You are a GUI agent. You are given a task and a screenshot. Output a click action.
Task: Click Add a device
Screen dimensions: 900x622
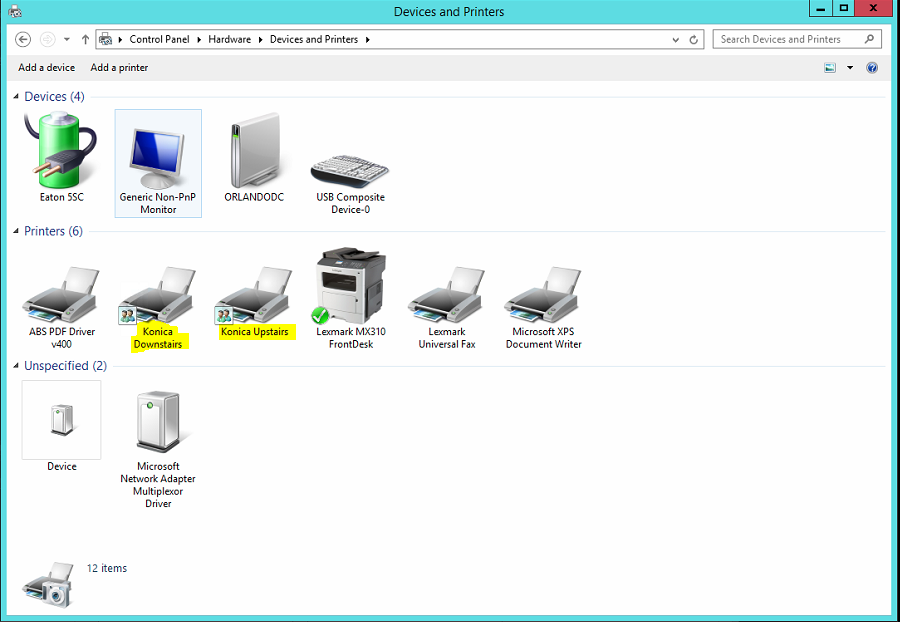point(46,68)
